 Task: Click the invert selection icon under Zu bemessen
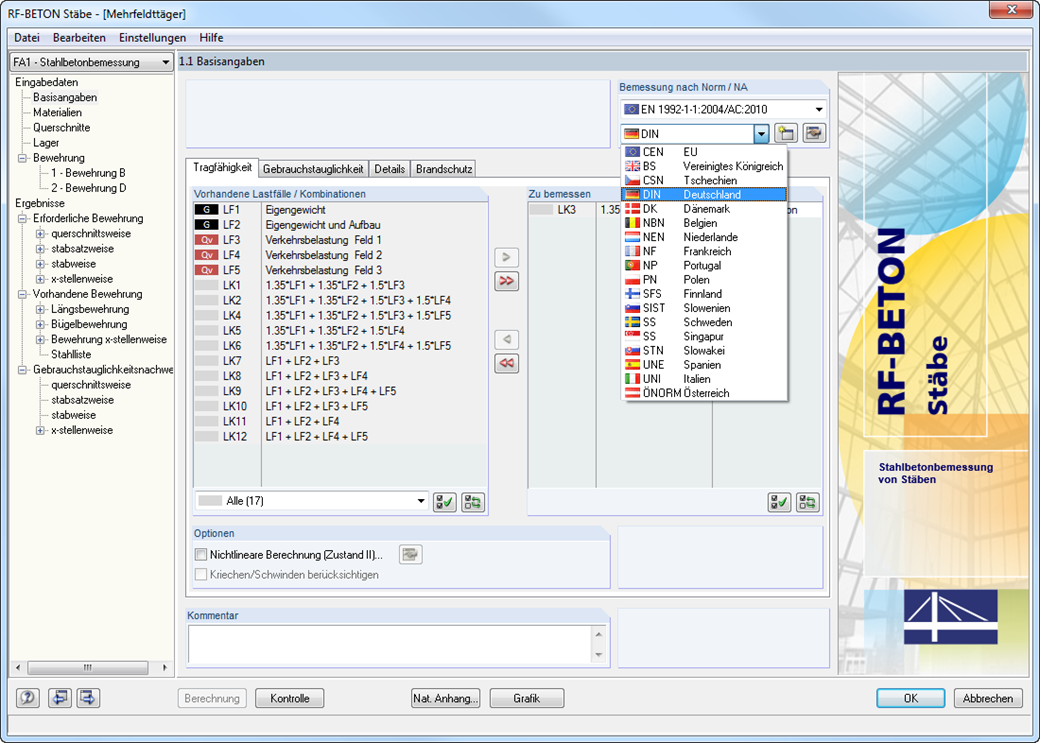click(808, 502)
